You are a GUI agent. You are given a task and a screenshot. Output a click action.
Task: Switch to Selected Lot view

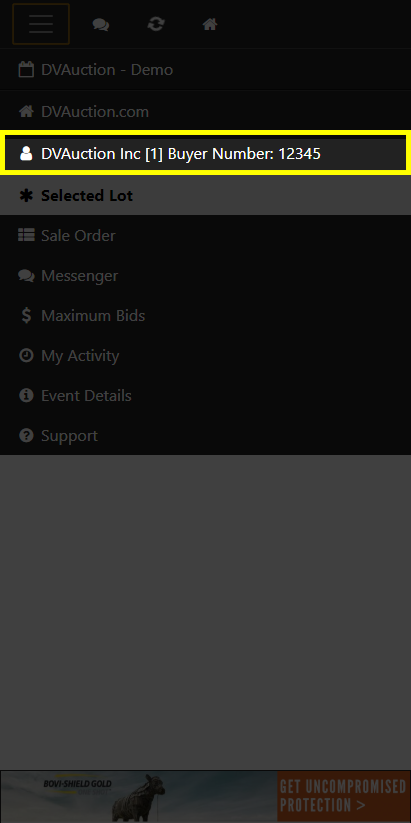(205, 195)
